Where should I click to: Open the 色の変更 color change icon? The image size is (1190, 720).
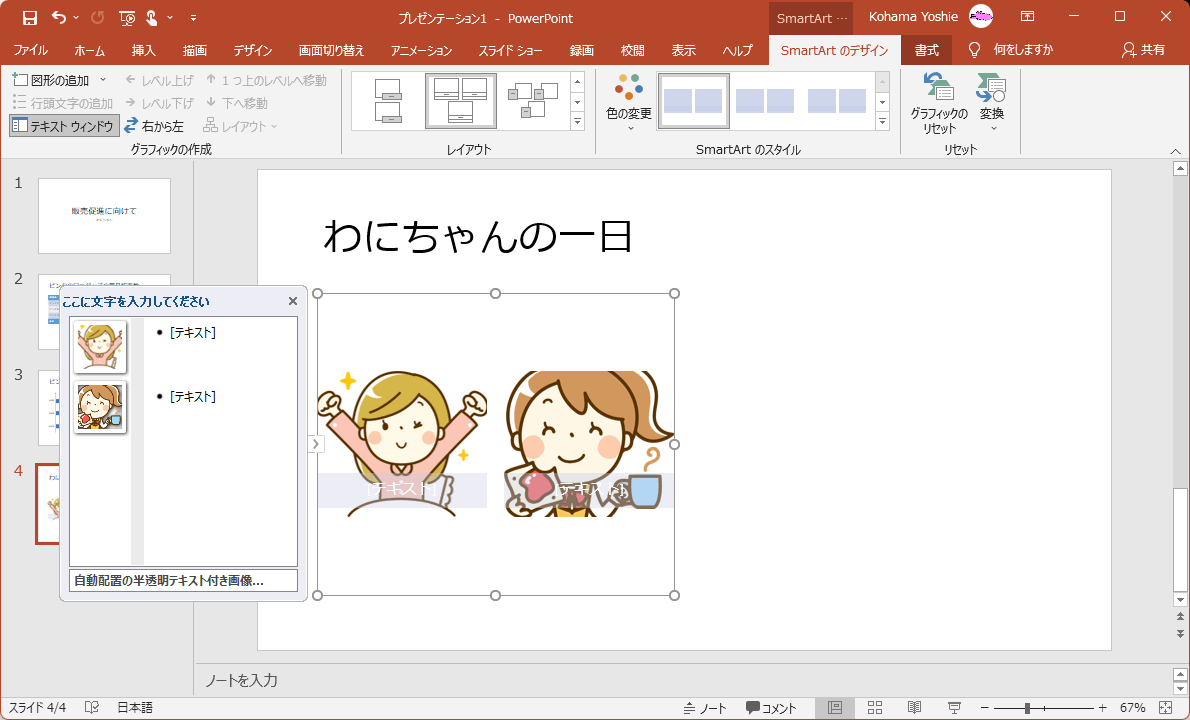(628, 89)
